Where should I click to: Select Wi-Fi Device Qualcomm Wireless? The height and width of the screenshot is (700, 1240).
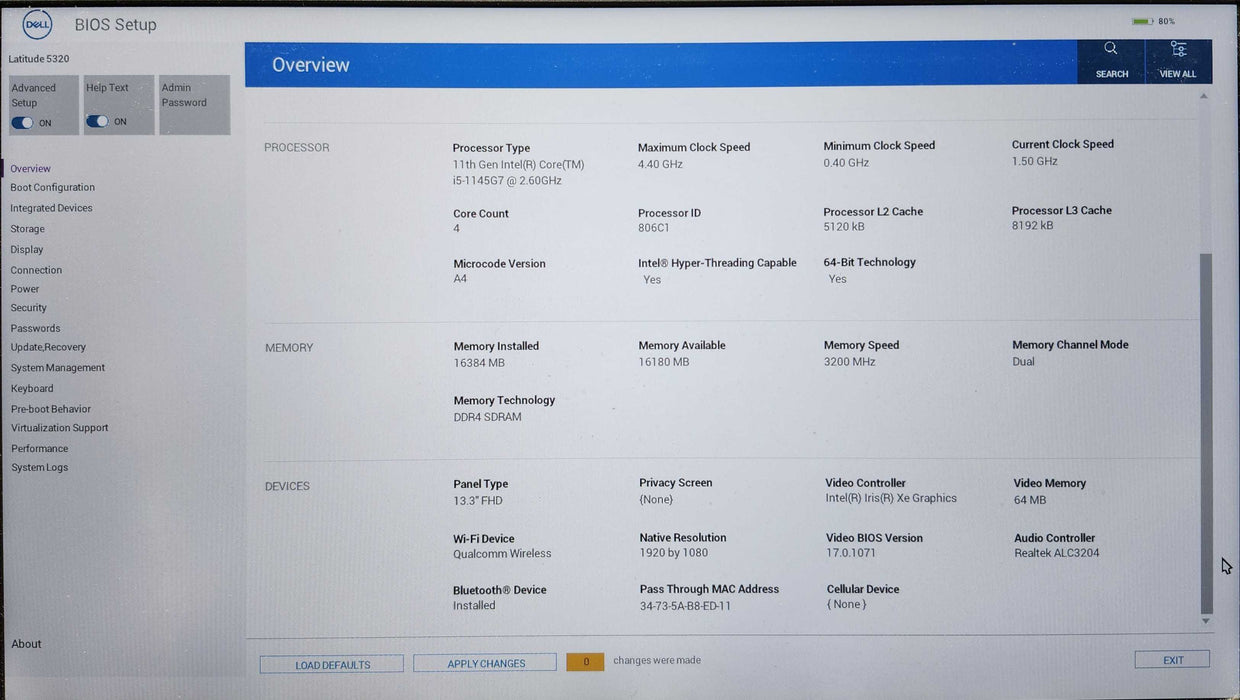502,554
